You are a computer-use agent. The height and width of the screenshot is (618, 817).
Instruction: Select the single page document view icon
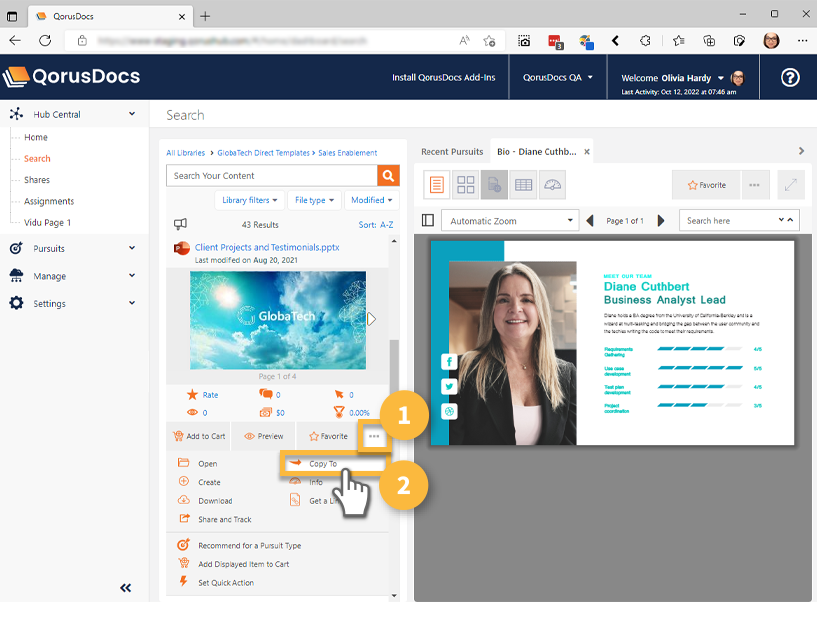point(437,184)
